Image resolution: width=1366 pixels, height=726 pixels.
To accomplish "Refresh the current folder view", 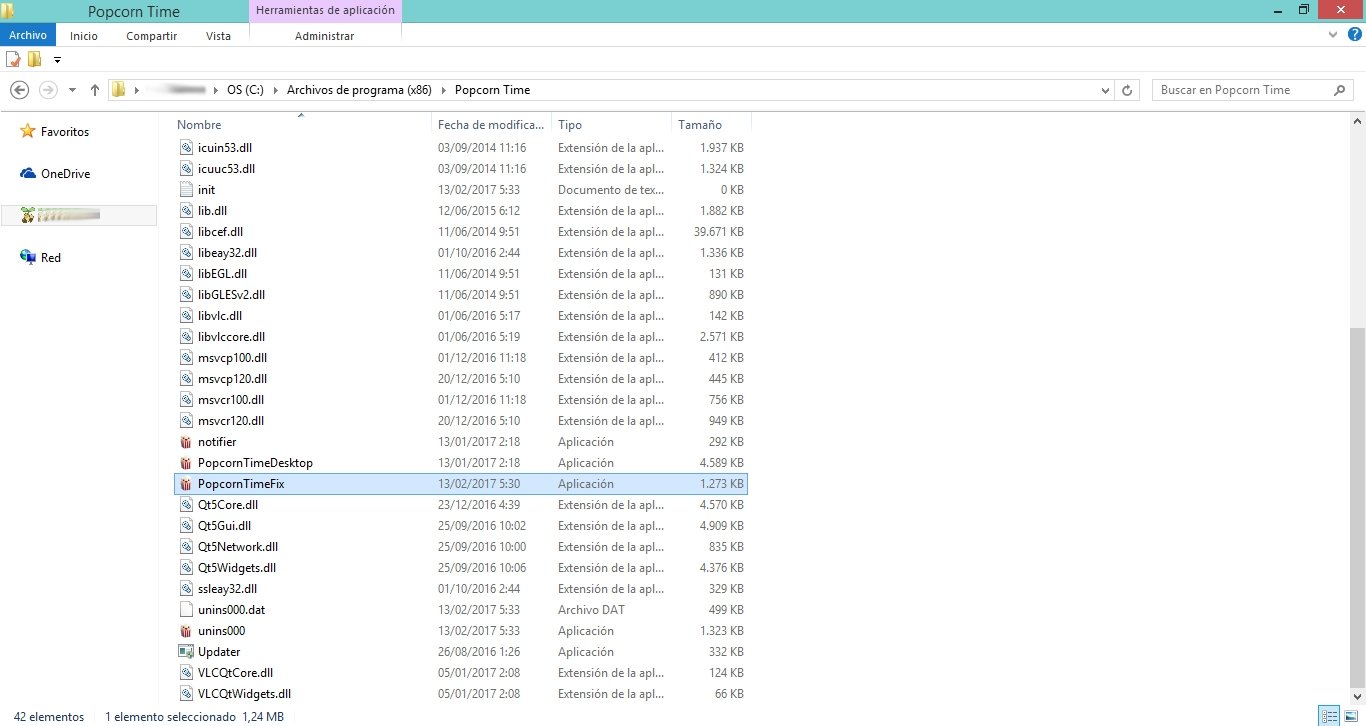I will click(x=1128, y=90).
